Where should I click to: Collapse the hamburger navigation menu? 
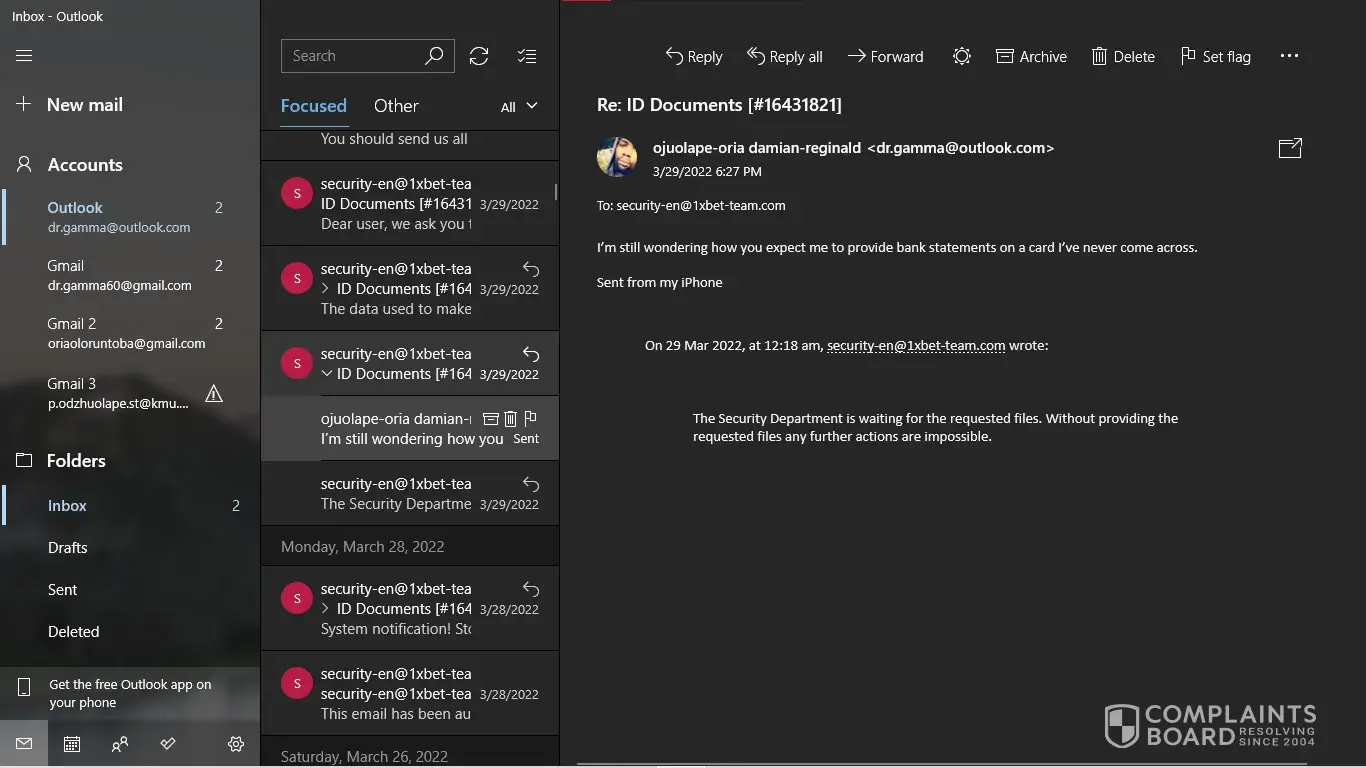coord(24,56)
